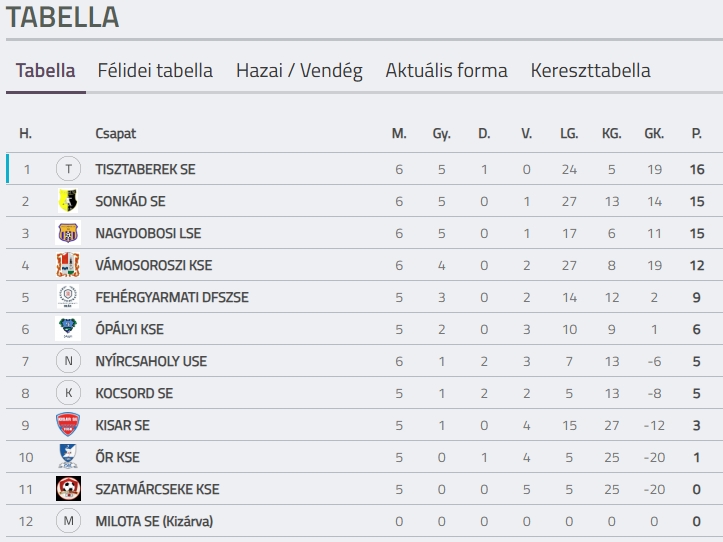Click the Nyírcsaholy USE placeholder logo

pyautogui.click(x=68, y=361)
